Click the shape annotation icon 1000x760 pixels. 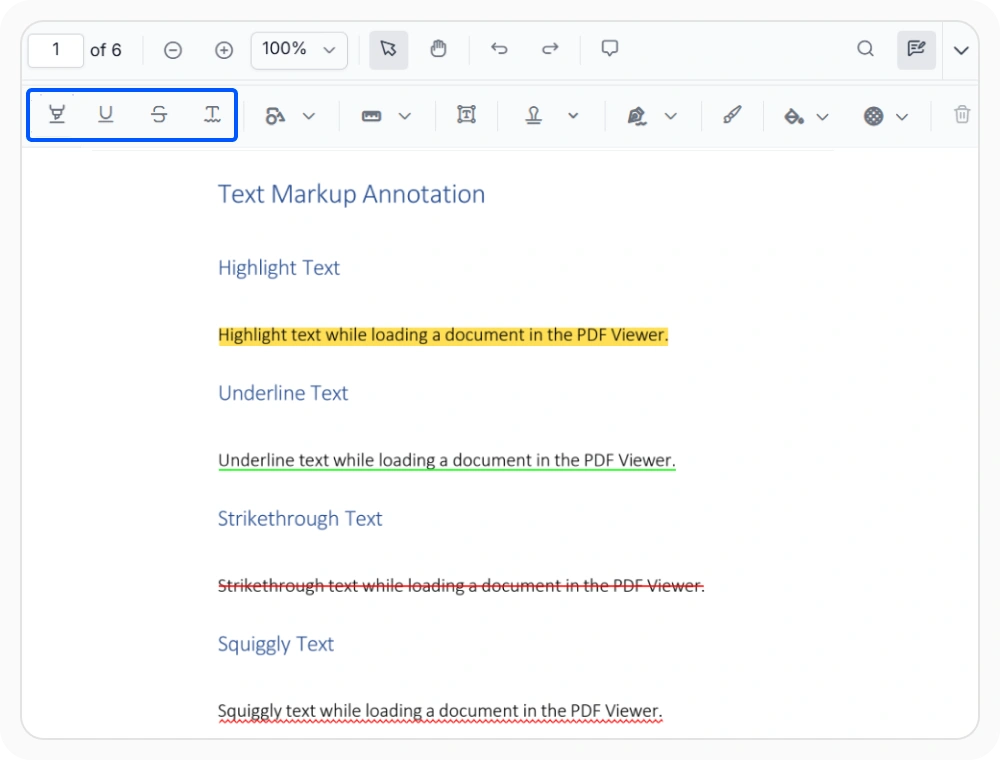tap(275, 116)
